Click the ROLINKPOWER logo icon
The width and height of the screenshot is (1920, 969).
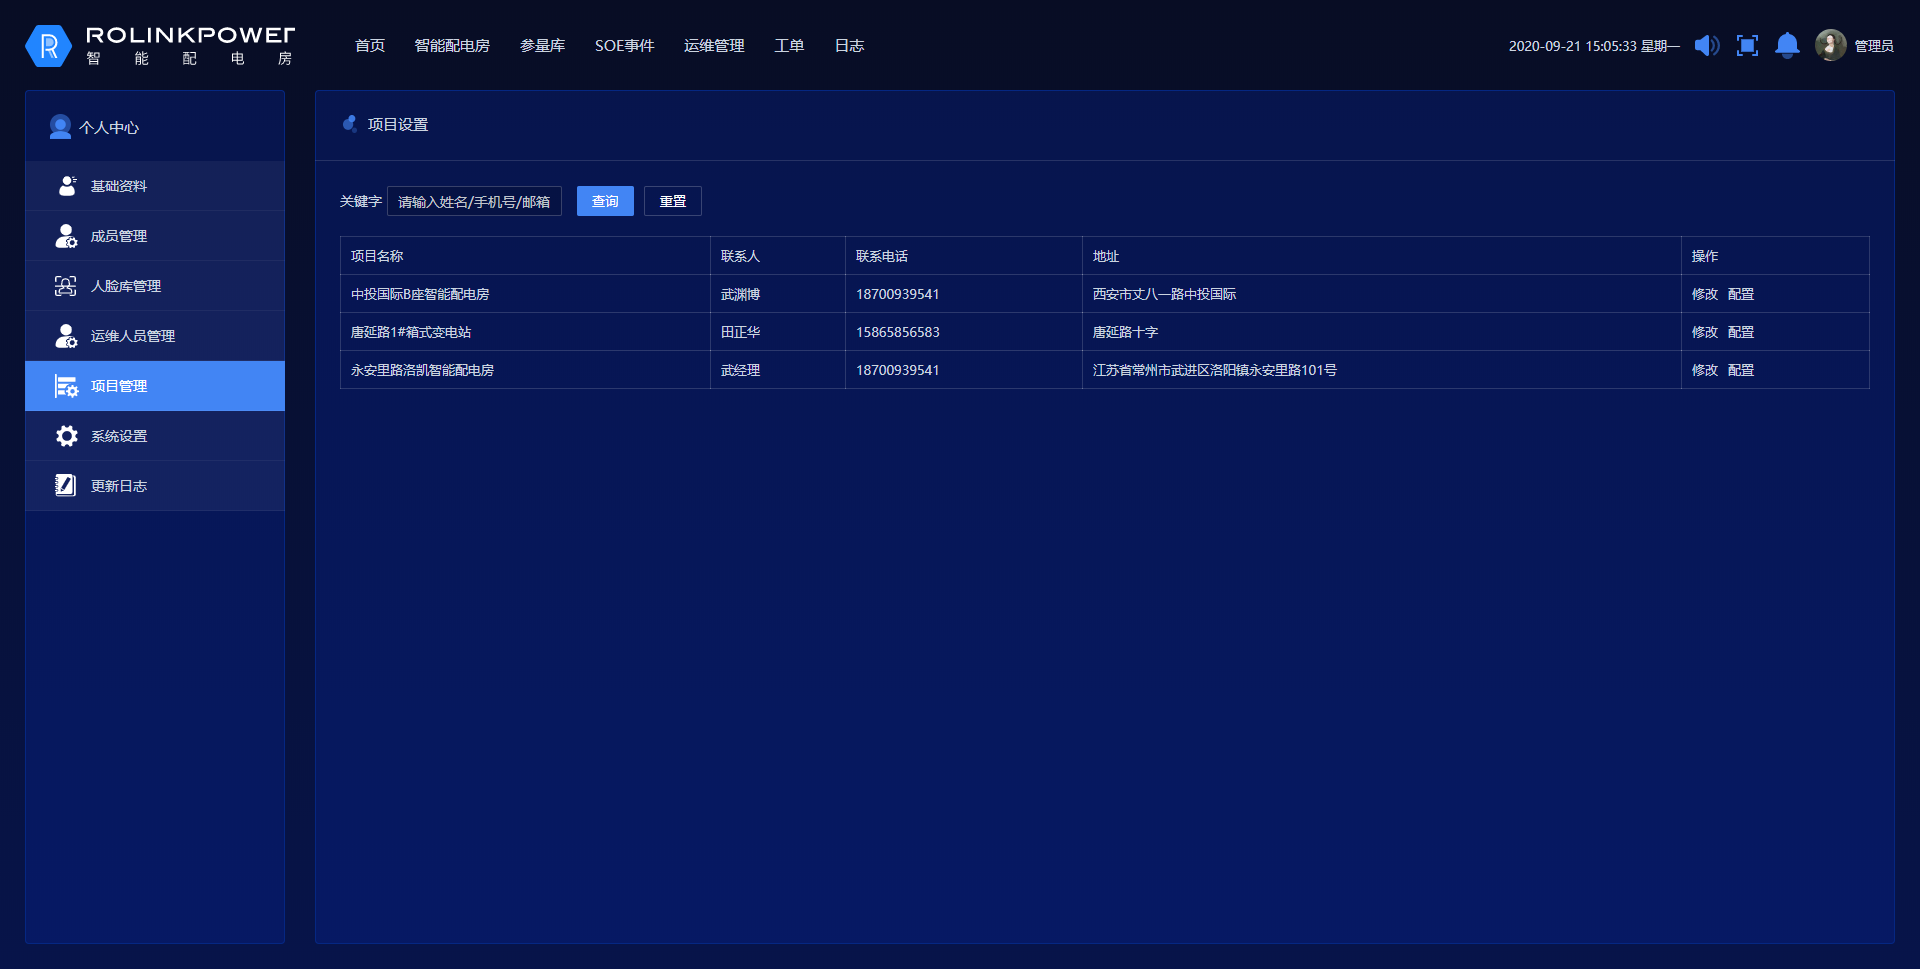pos(48,46)
